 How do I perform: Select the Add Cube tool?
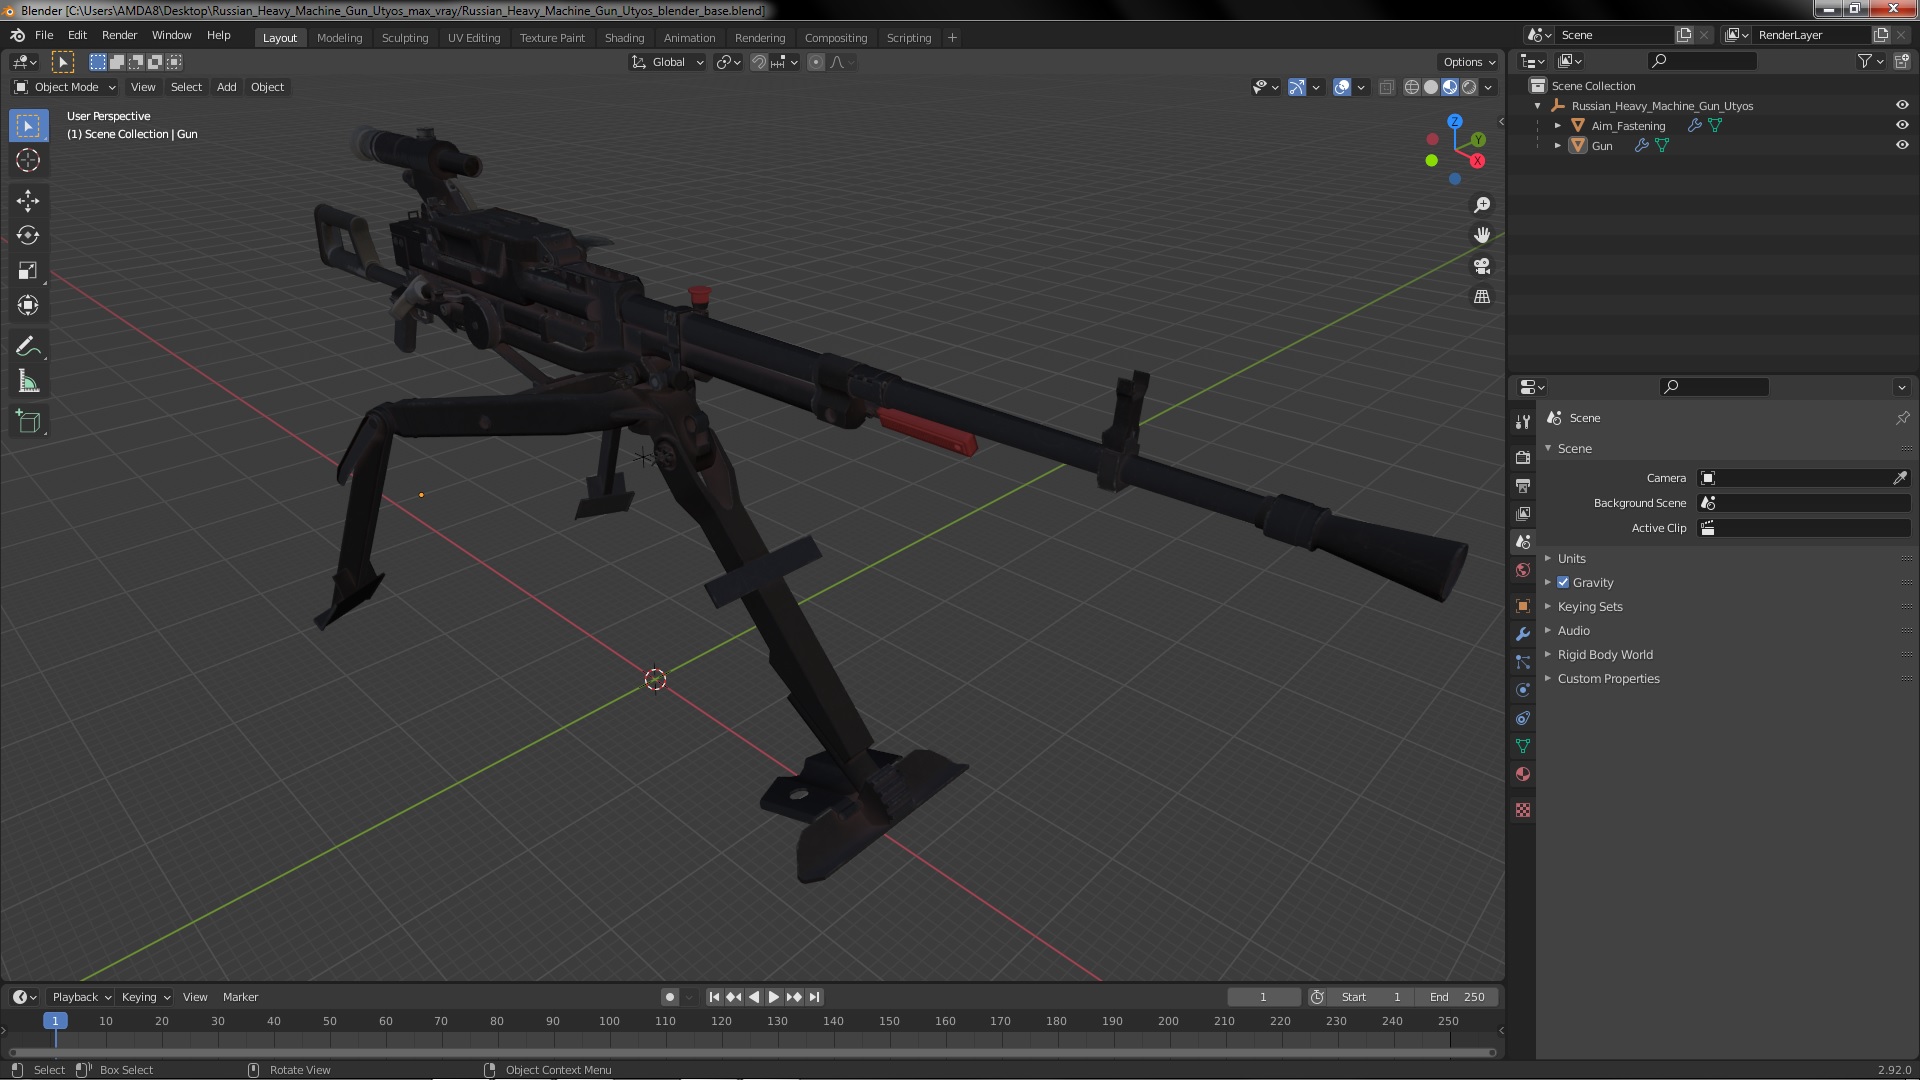point(28,422)
